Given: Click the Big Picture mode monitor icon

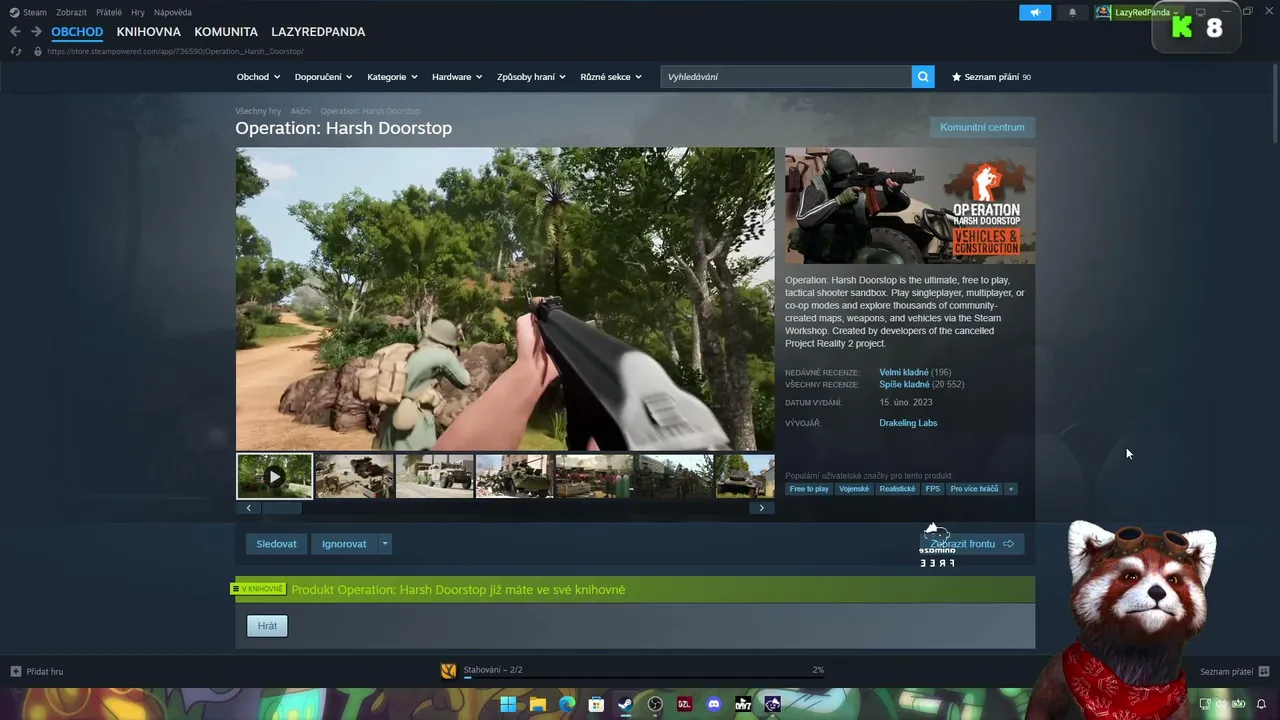Looking at the screenshot, I should click(1201, 13).
